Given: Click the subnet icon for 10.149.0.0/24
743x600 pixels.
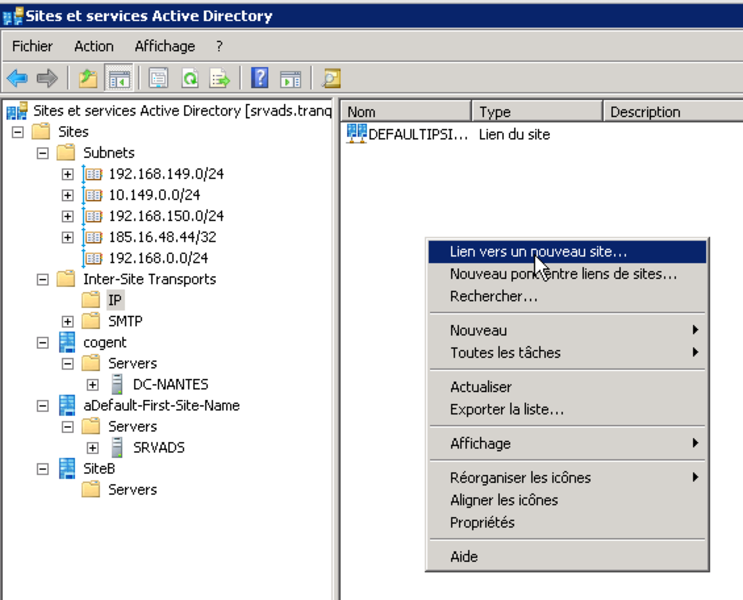Looking at the screenshot, I should (92, 195).
